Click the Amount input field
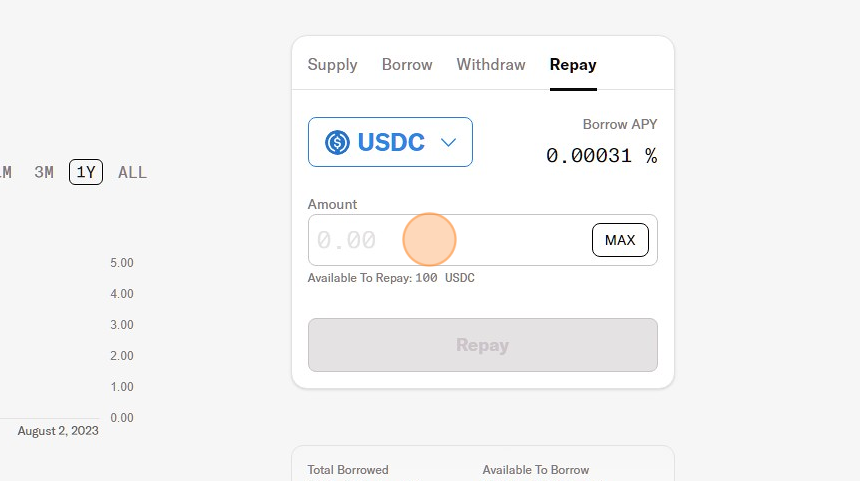Screen dimensions: 860x481 [450, 240]
